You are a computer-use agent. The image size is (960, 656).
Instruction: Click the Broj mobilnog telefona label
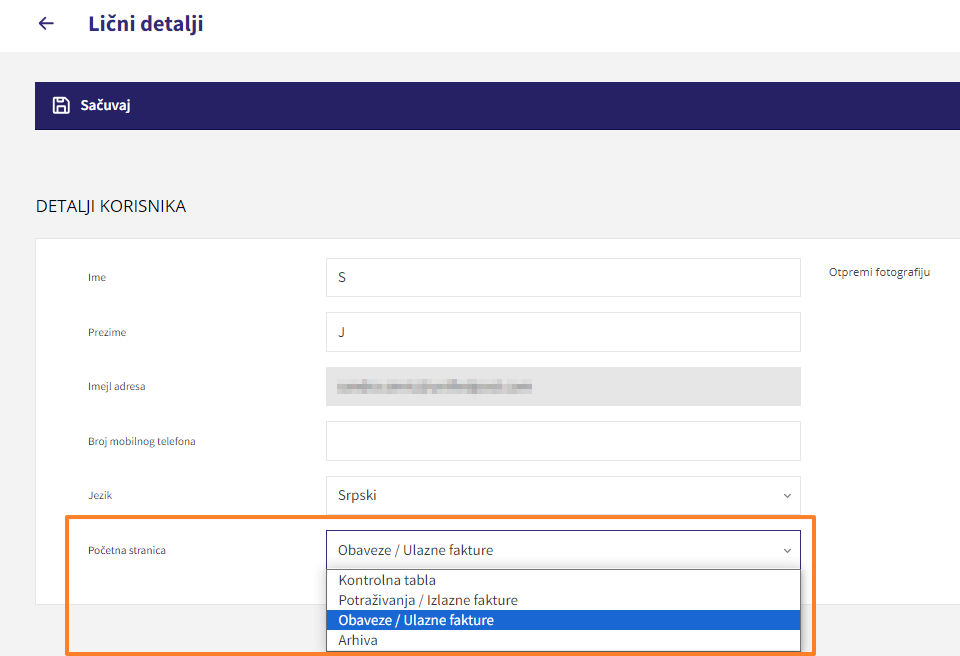(x=141, y=441)
